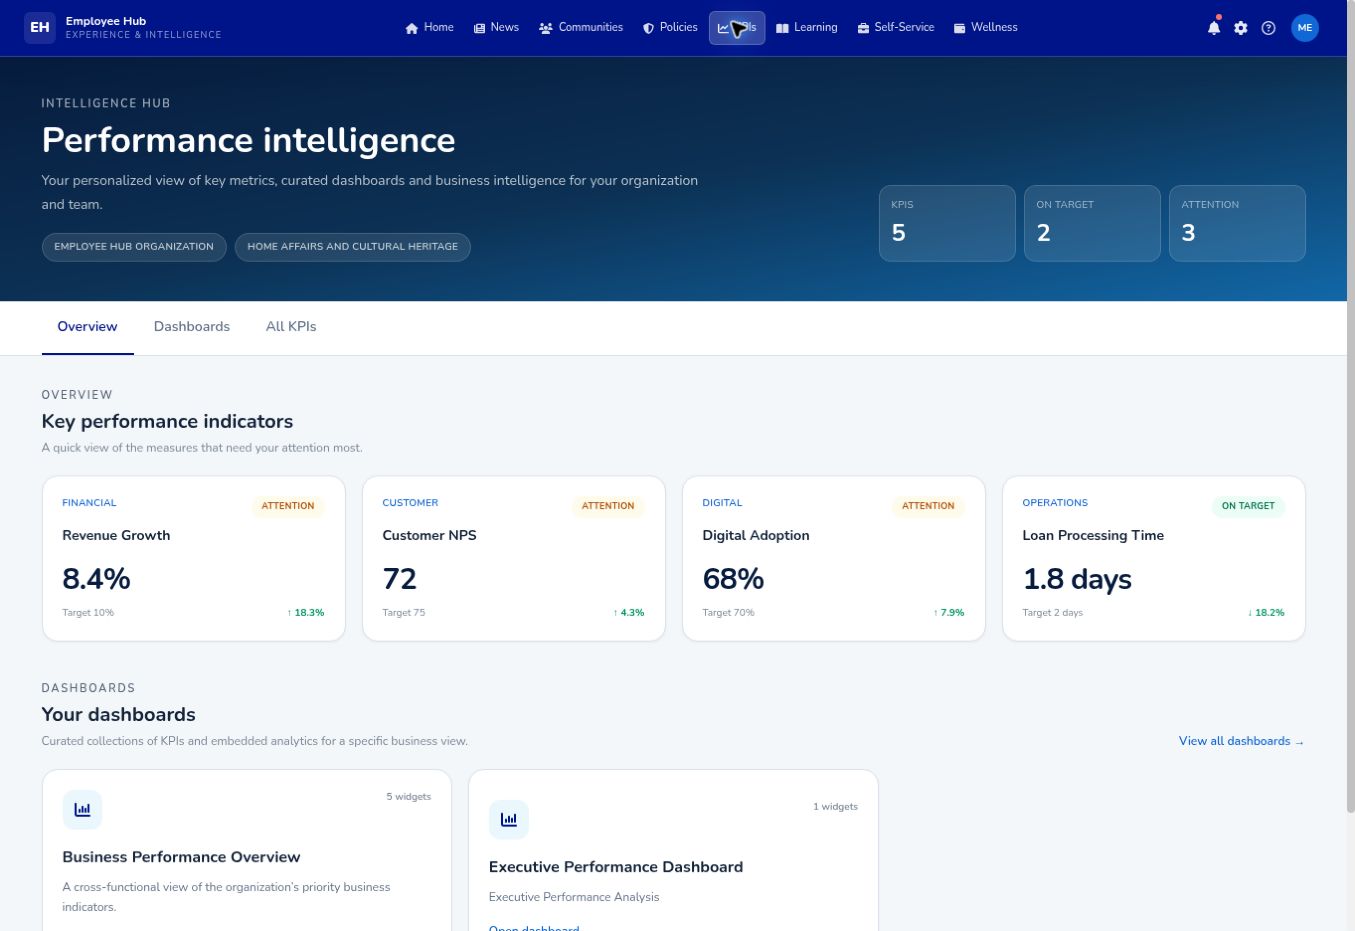Viewport: 1355px width, 931px height.
Task: Go to the Learning section
Action: (807, 28)
